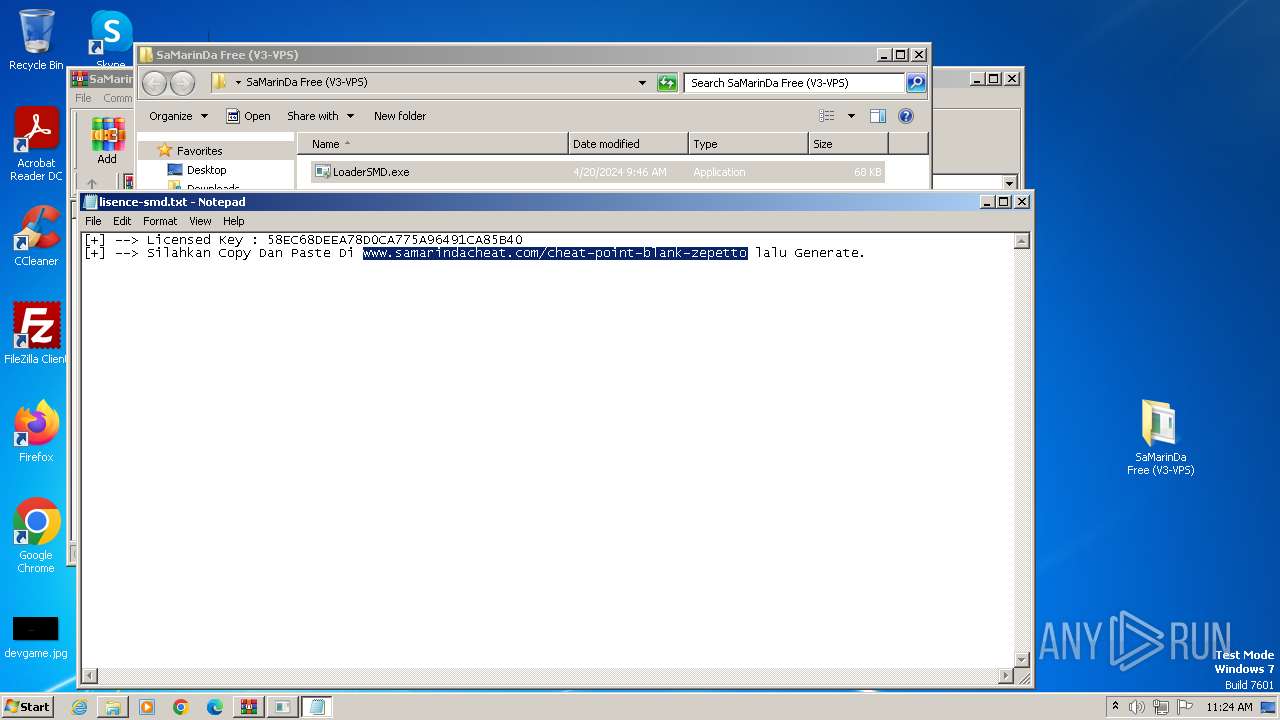Screen dimensions: 1280x720
Task: Click the Start button
Action: coord(28,707)
